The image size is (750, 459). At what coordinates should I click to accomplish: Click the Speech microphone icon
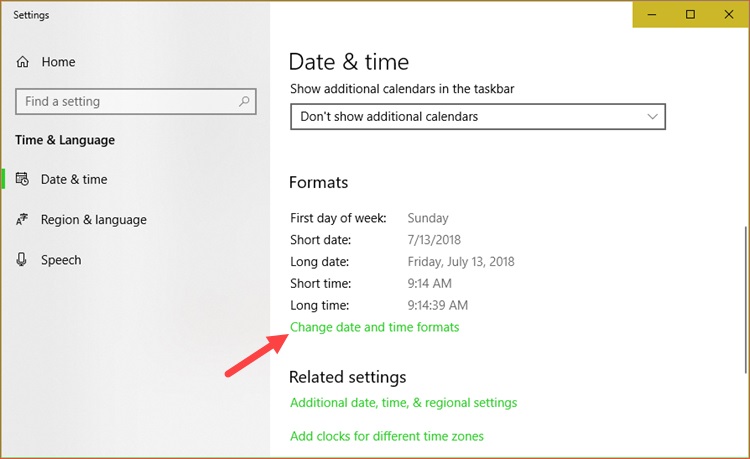pyautogui.click(x=23, y=260)
